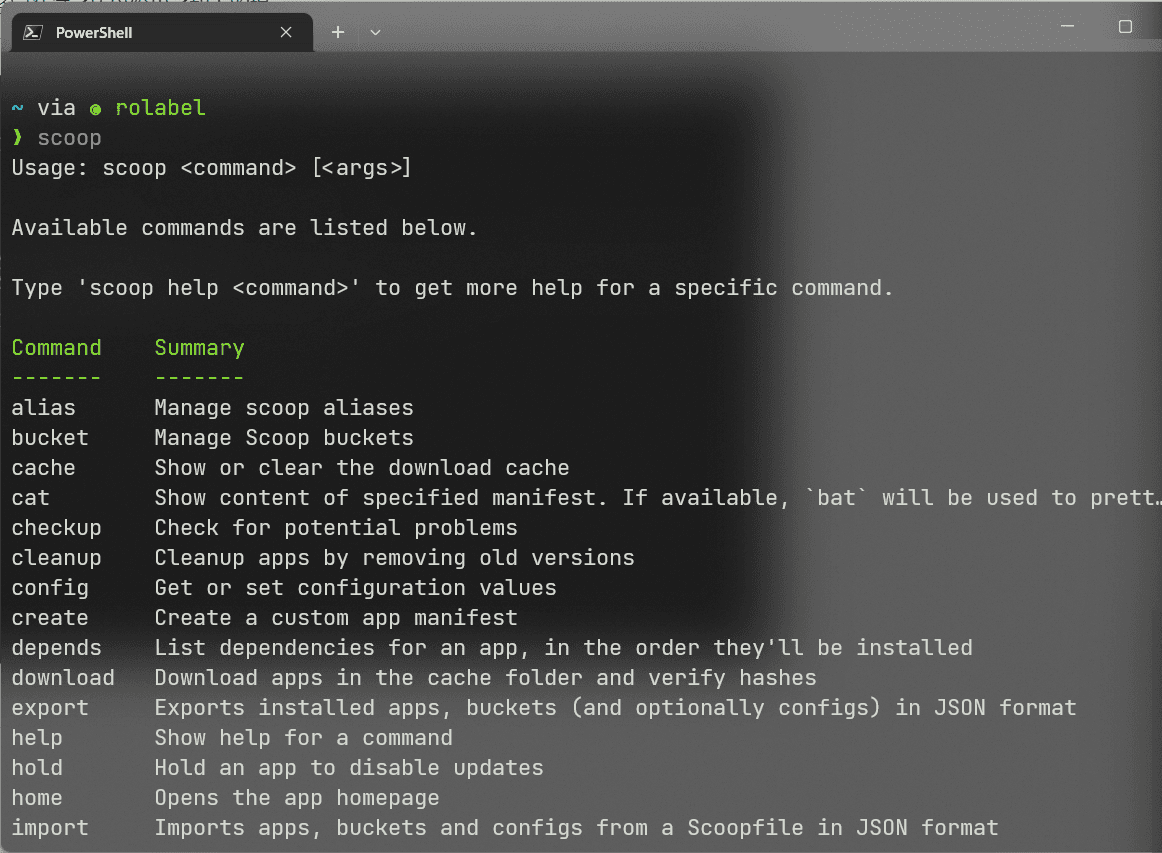The image size is (1162, 853).
Task: Click the PowerShell tab icon
Action: point(33,33)
